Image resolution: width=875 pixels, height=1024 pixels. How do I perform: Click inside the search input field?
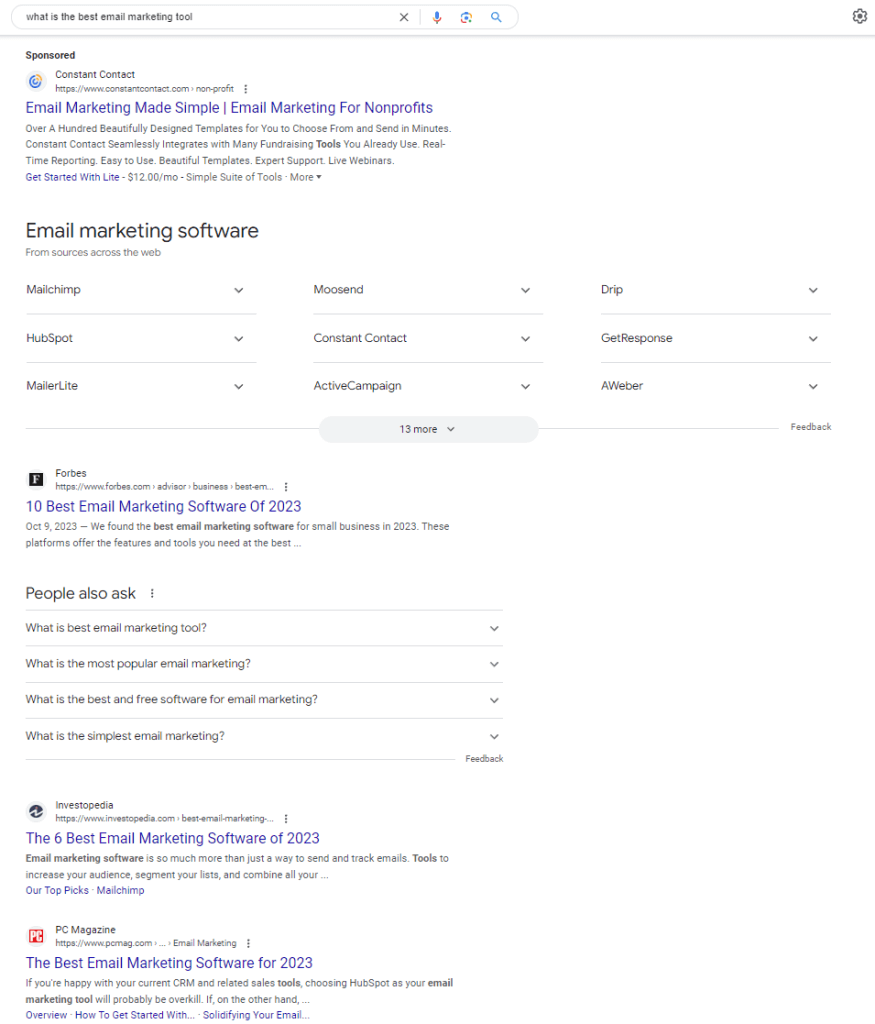(200, 17)
